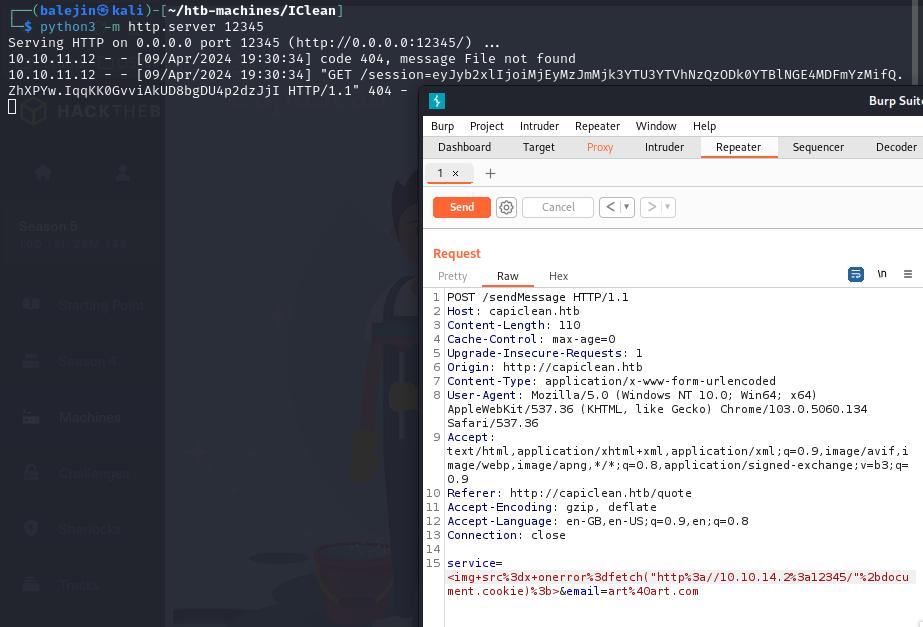Click the Accept-Language header line

pos(597,521)
